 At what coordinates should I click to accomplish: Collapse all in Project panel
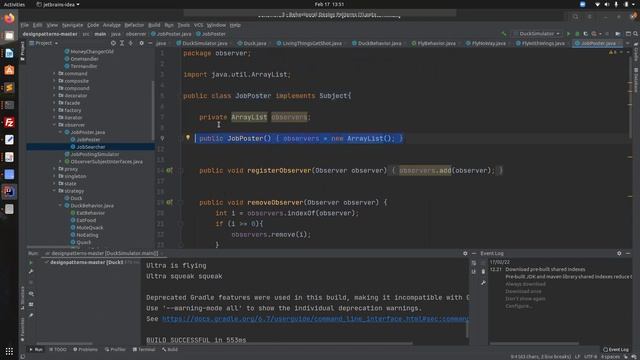[131, 43]
